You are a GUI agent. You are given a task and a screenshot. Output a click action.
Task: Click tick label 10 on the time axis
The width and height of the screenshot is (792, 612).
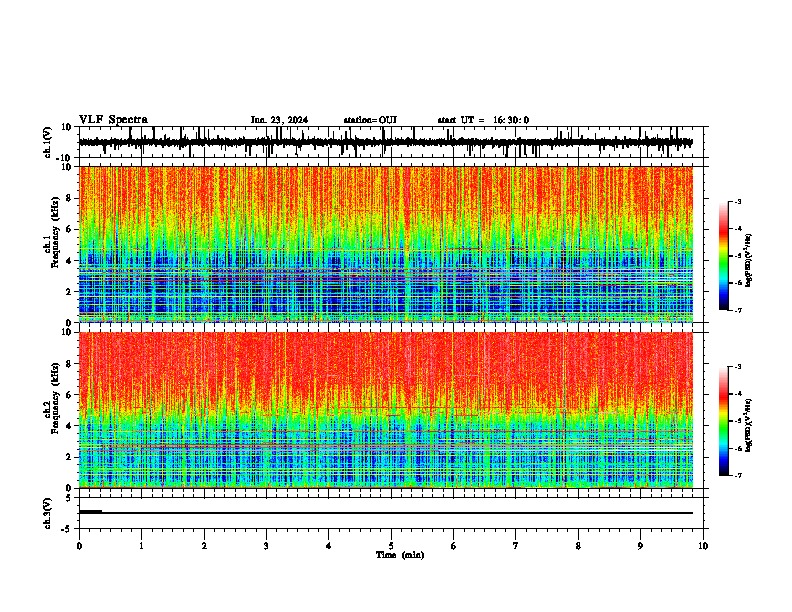[703, 546]
